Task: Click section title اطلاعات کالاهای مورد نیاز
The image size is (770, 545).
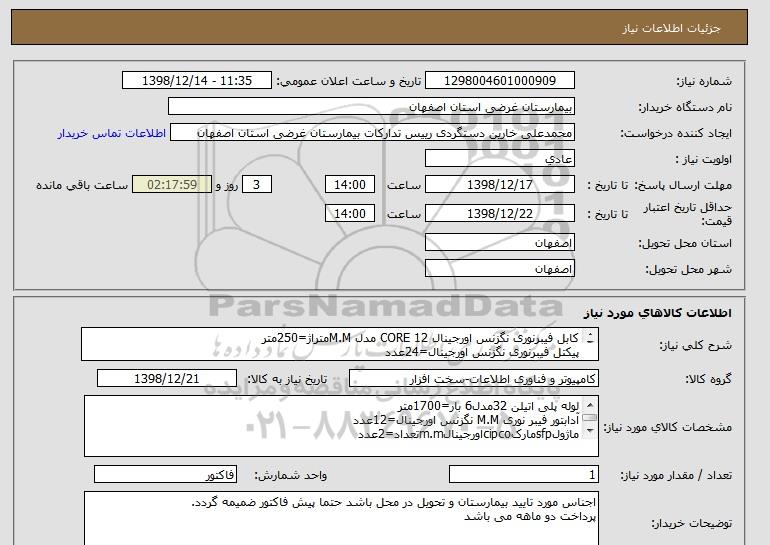Action: [x=657, y=313]
